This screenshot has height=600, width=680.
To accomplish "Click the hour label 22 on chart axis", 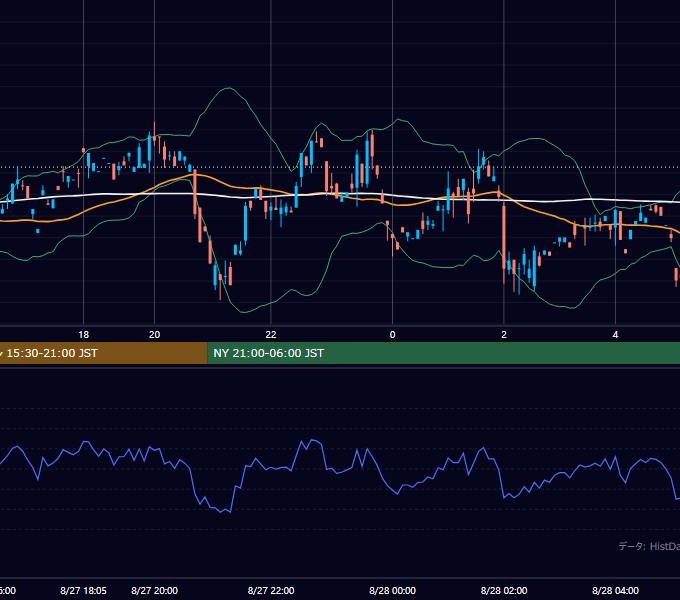I will (x=271, y=334).
